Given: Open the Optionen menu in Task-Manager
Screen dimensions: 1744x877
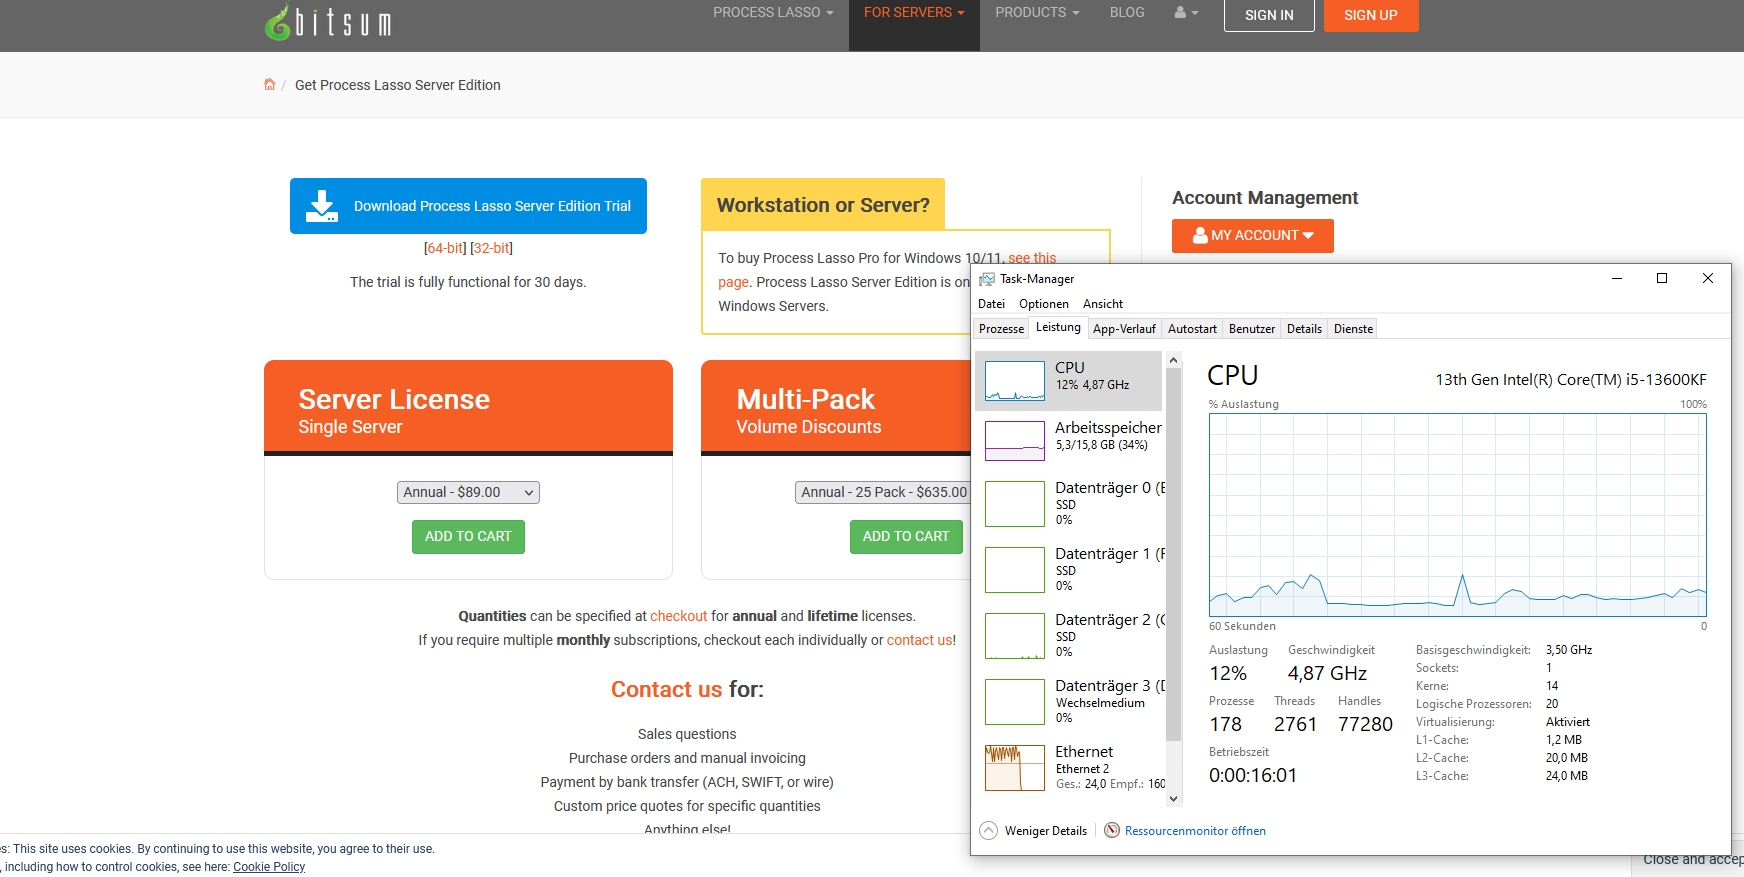Looking at the screenshot, I should [x=1044, y=304].
